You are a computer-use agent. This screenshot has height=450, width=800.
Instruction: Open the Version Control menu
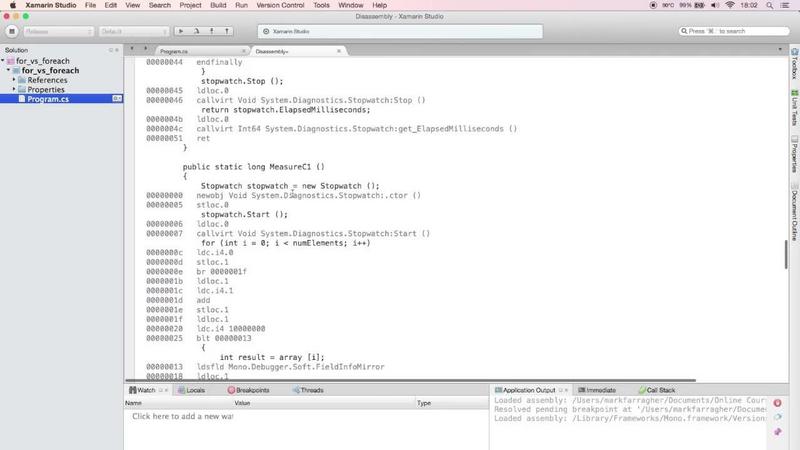coord(280,5)
